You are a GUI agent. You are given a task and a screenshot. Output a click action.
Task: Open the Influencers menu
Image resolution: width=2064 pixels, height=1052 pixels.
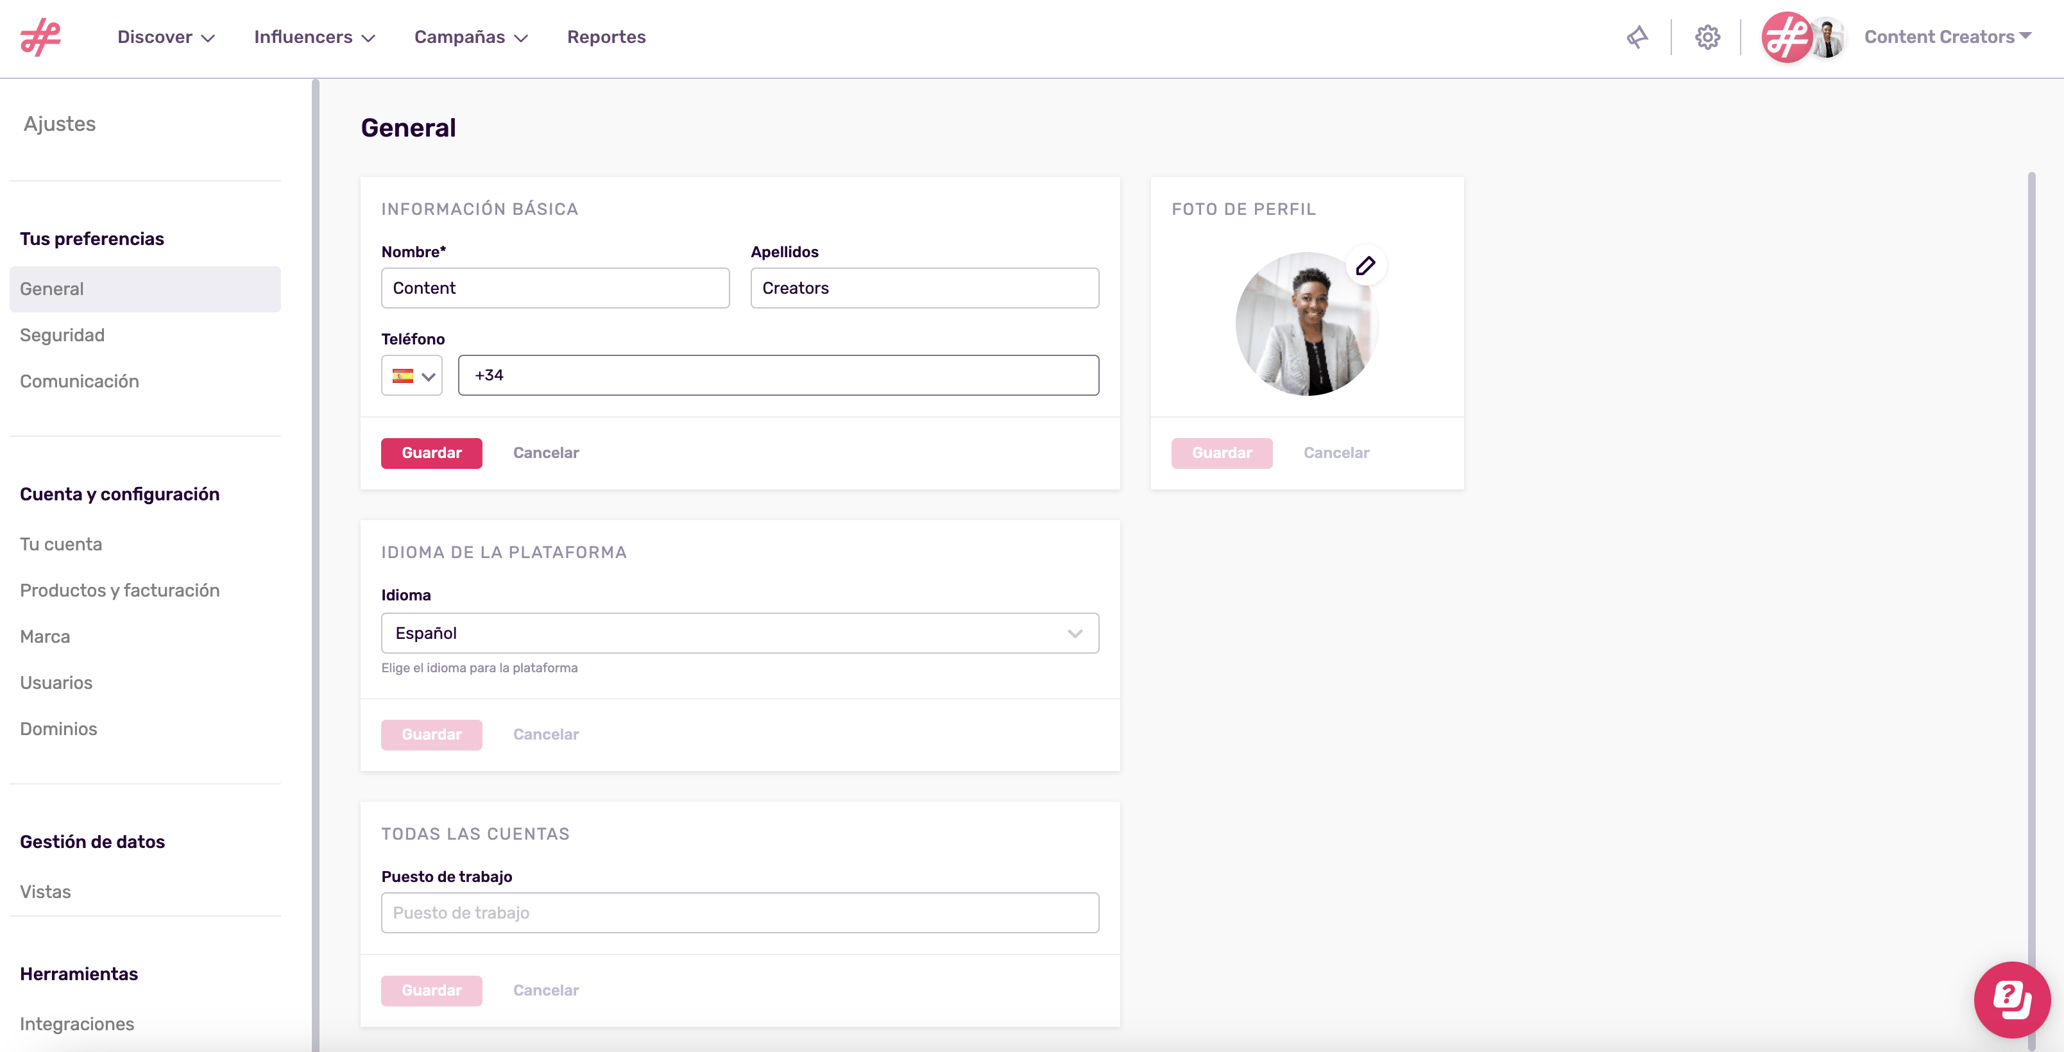314,37
